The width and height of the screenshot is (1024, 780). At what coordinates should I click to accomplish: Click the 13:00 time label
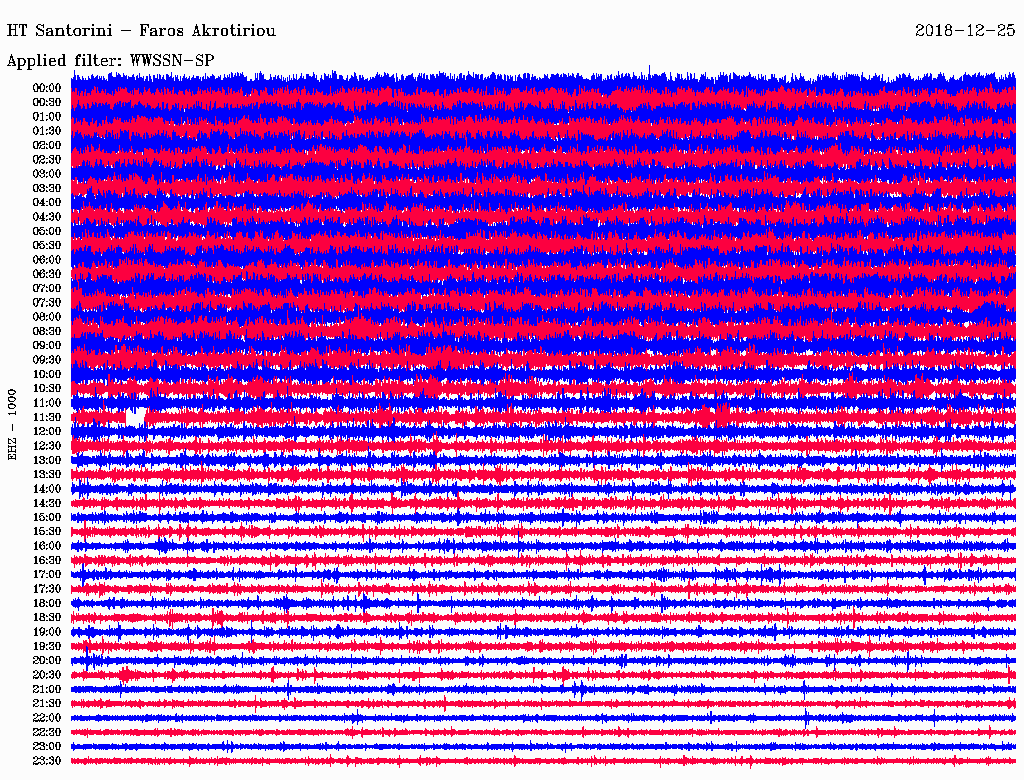47,461
